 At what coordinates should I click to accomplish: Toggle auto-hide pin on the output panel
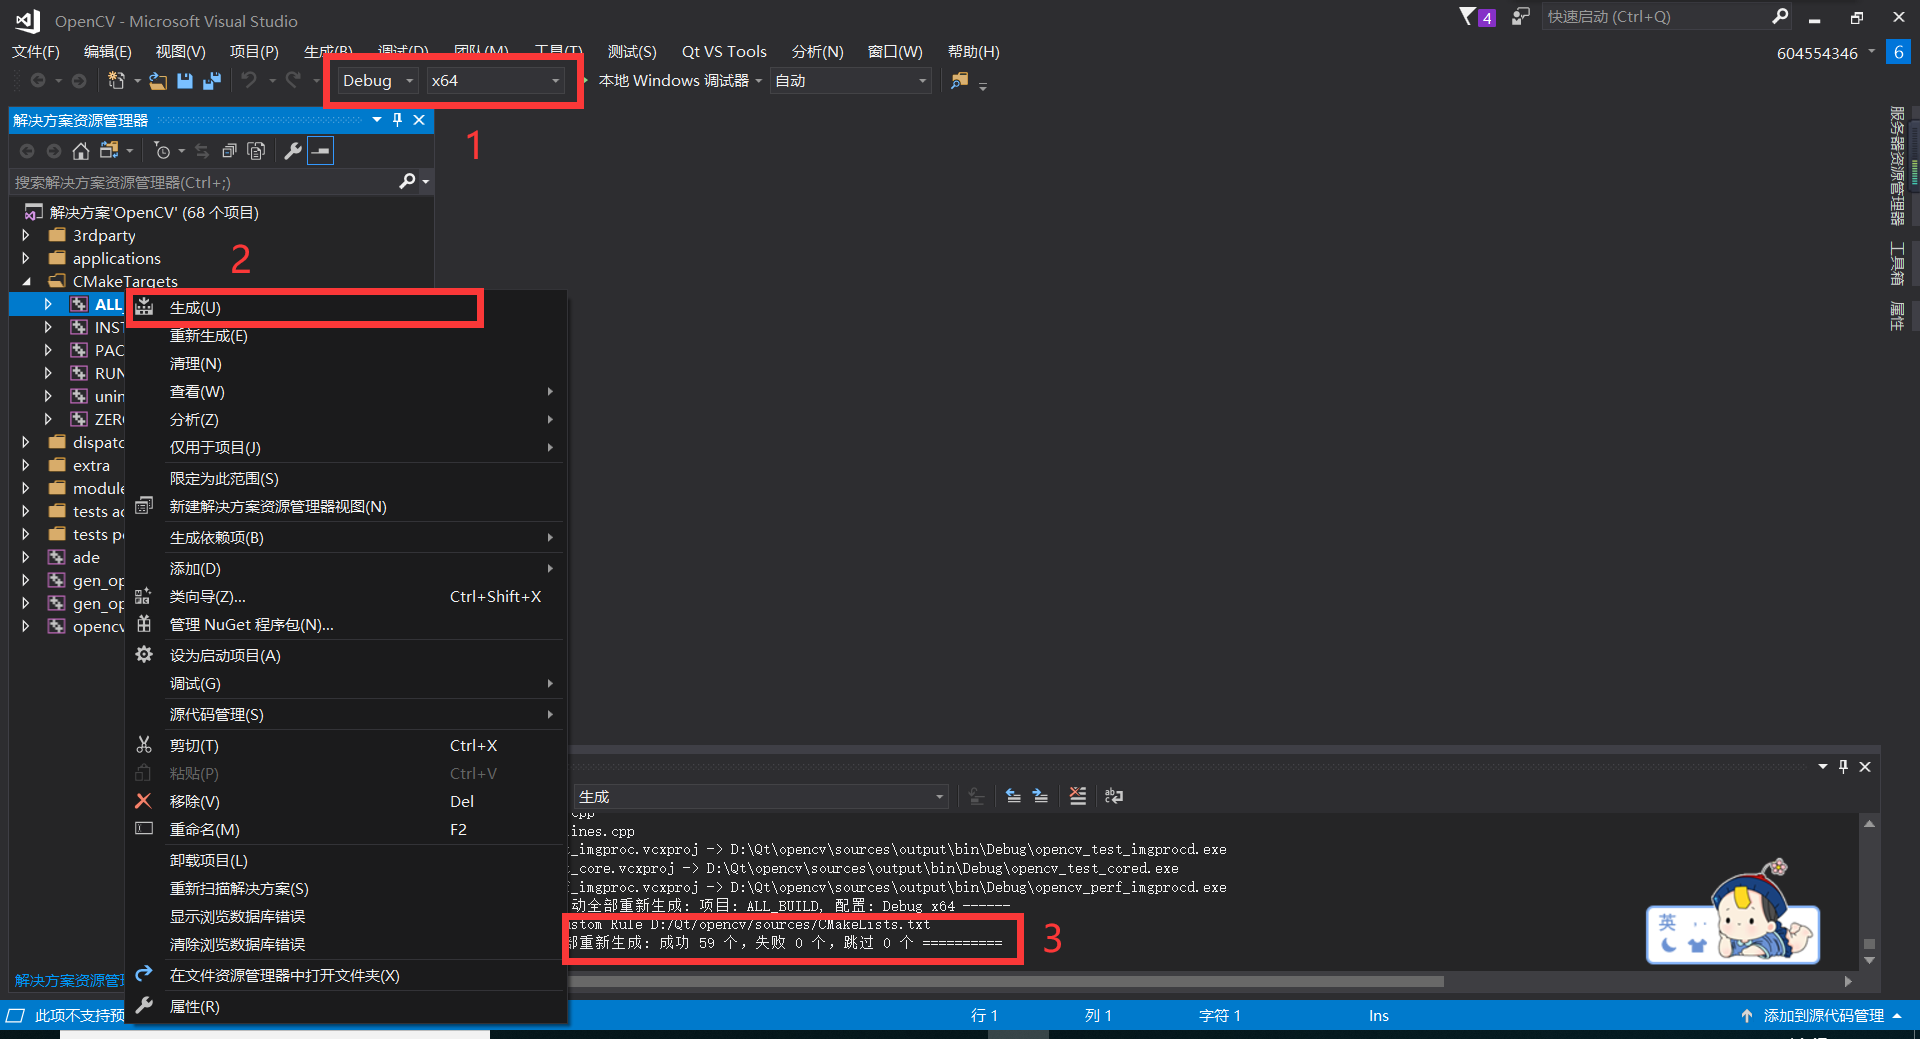[x=1843, y=767]
